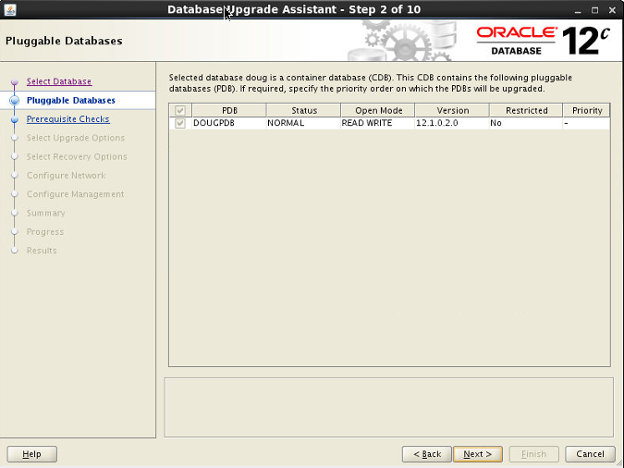Cancel the upgrade wizard
Image resolution: width=624 pixels, height=468 pixels.
[x=590, y=454]
